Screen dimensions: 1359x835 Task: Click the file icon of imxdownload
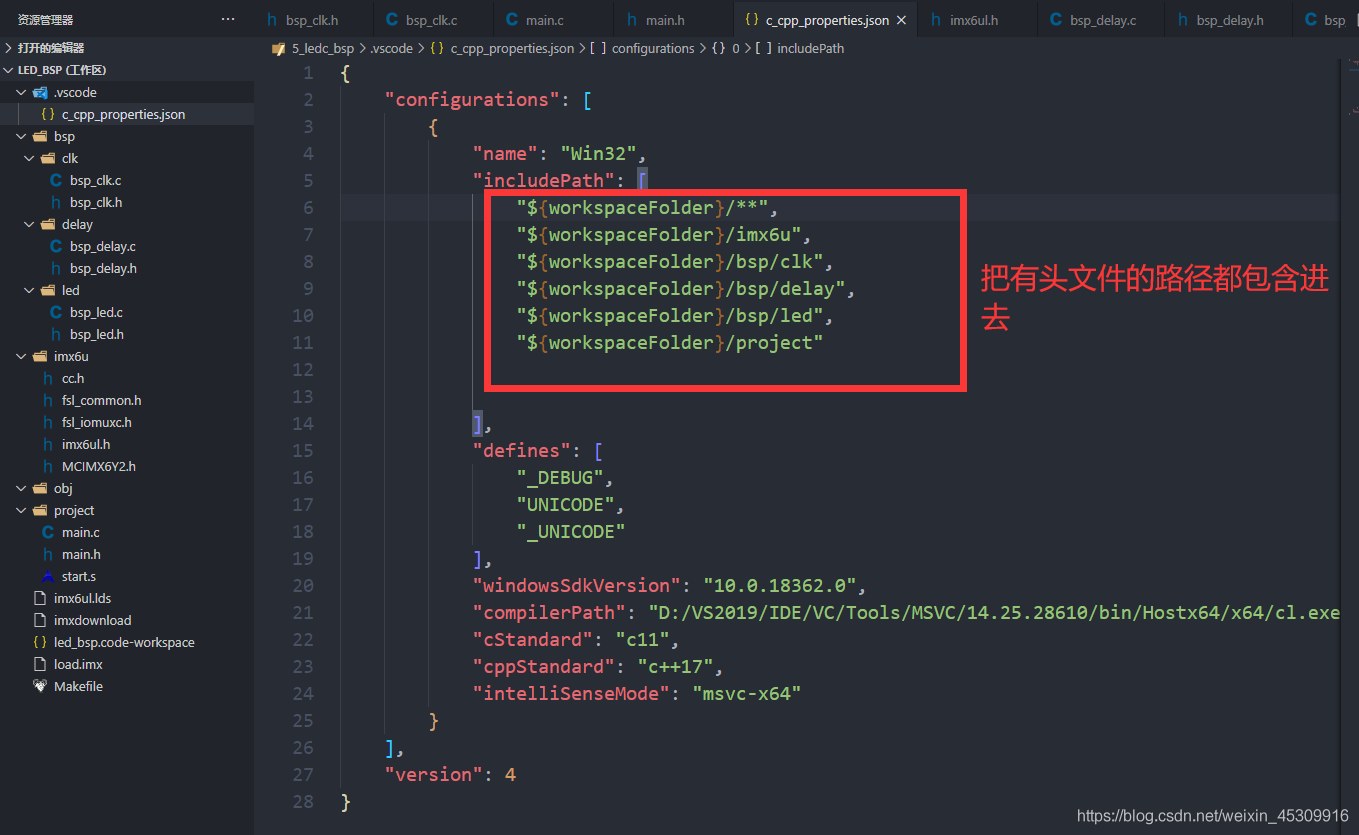pyautogui.click(x=40, y=620)
